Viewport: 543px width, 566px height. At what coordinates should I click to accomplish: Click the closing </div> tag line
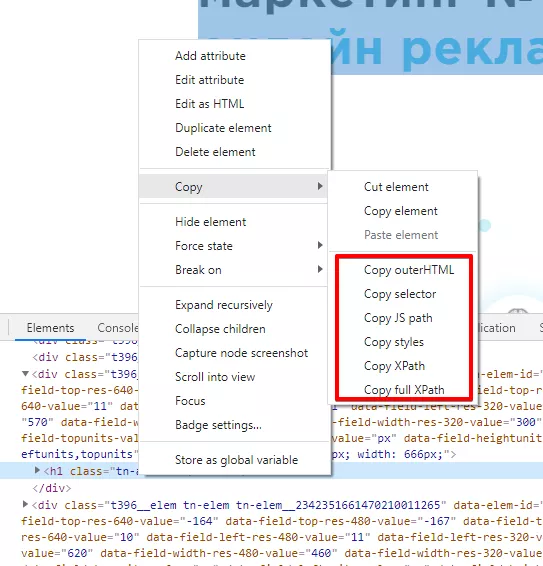52,488
